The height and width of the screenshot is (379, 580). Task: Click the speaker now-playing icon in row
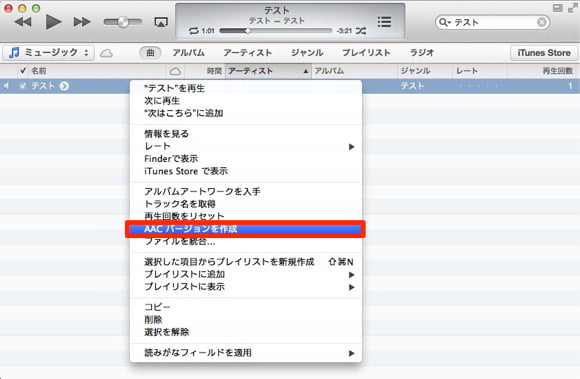tap(6, 86)
